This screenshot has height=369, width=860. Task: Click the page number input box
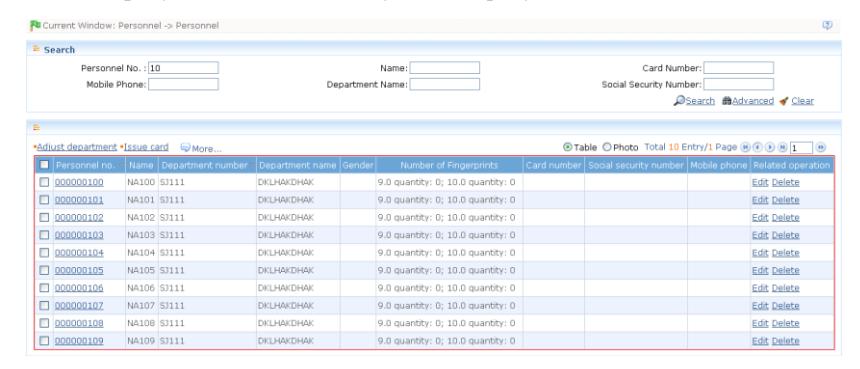pyautogui.click(x=801, y=147)
